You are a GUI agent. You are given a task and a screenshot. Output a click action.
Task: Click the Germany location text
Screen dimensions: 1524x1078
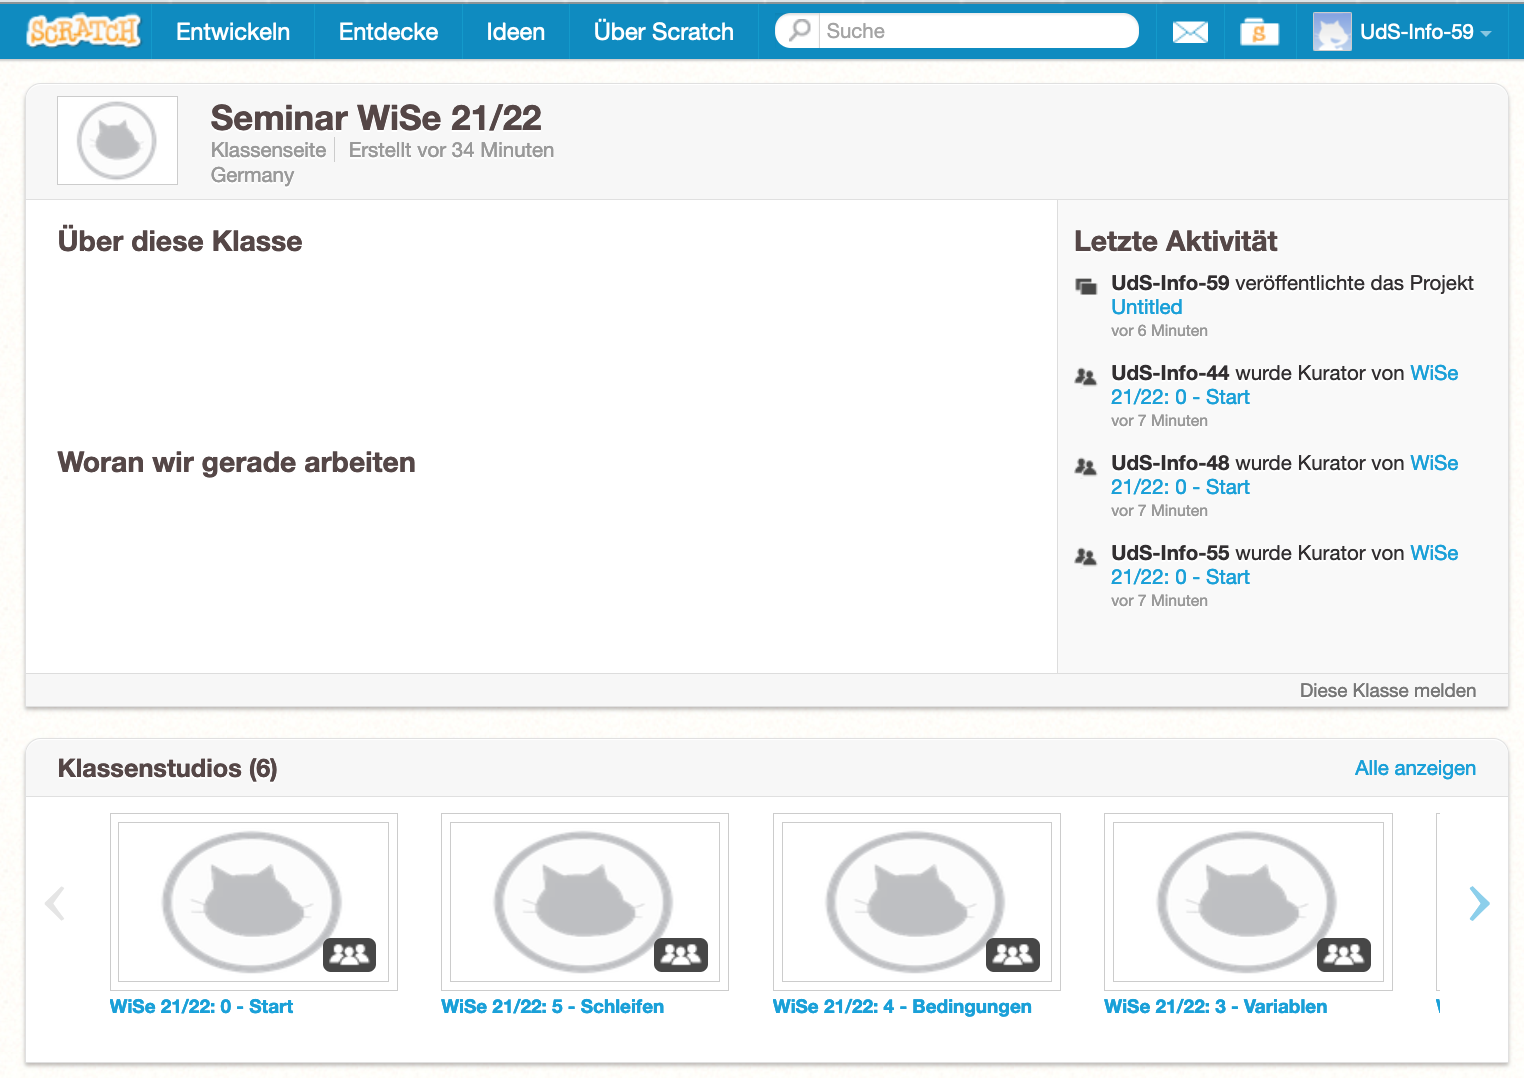pos(252,175)
